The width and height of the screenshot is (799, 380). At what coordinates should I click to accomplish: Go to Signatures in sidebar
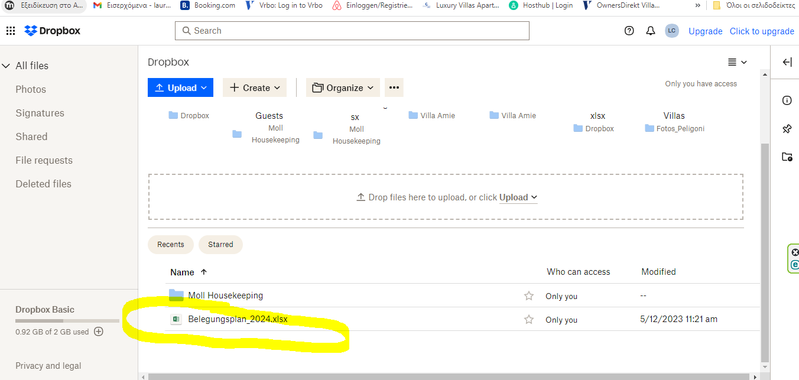point(40,113)
